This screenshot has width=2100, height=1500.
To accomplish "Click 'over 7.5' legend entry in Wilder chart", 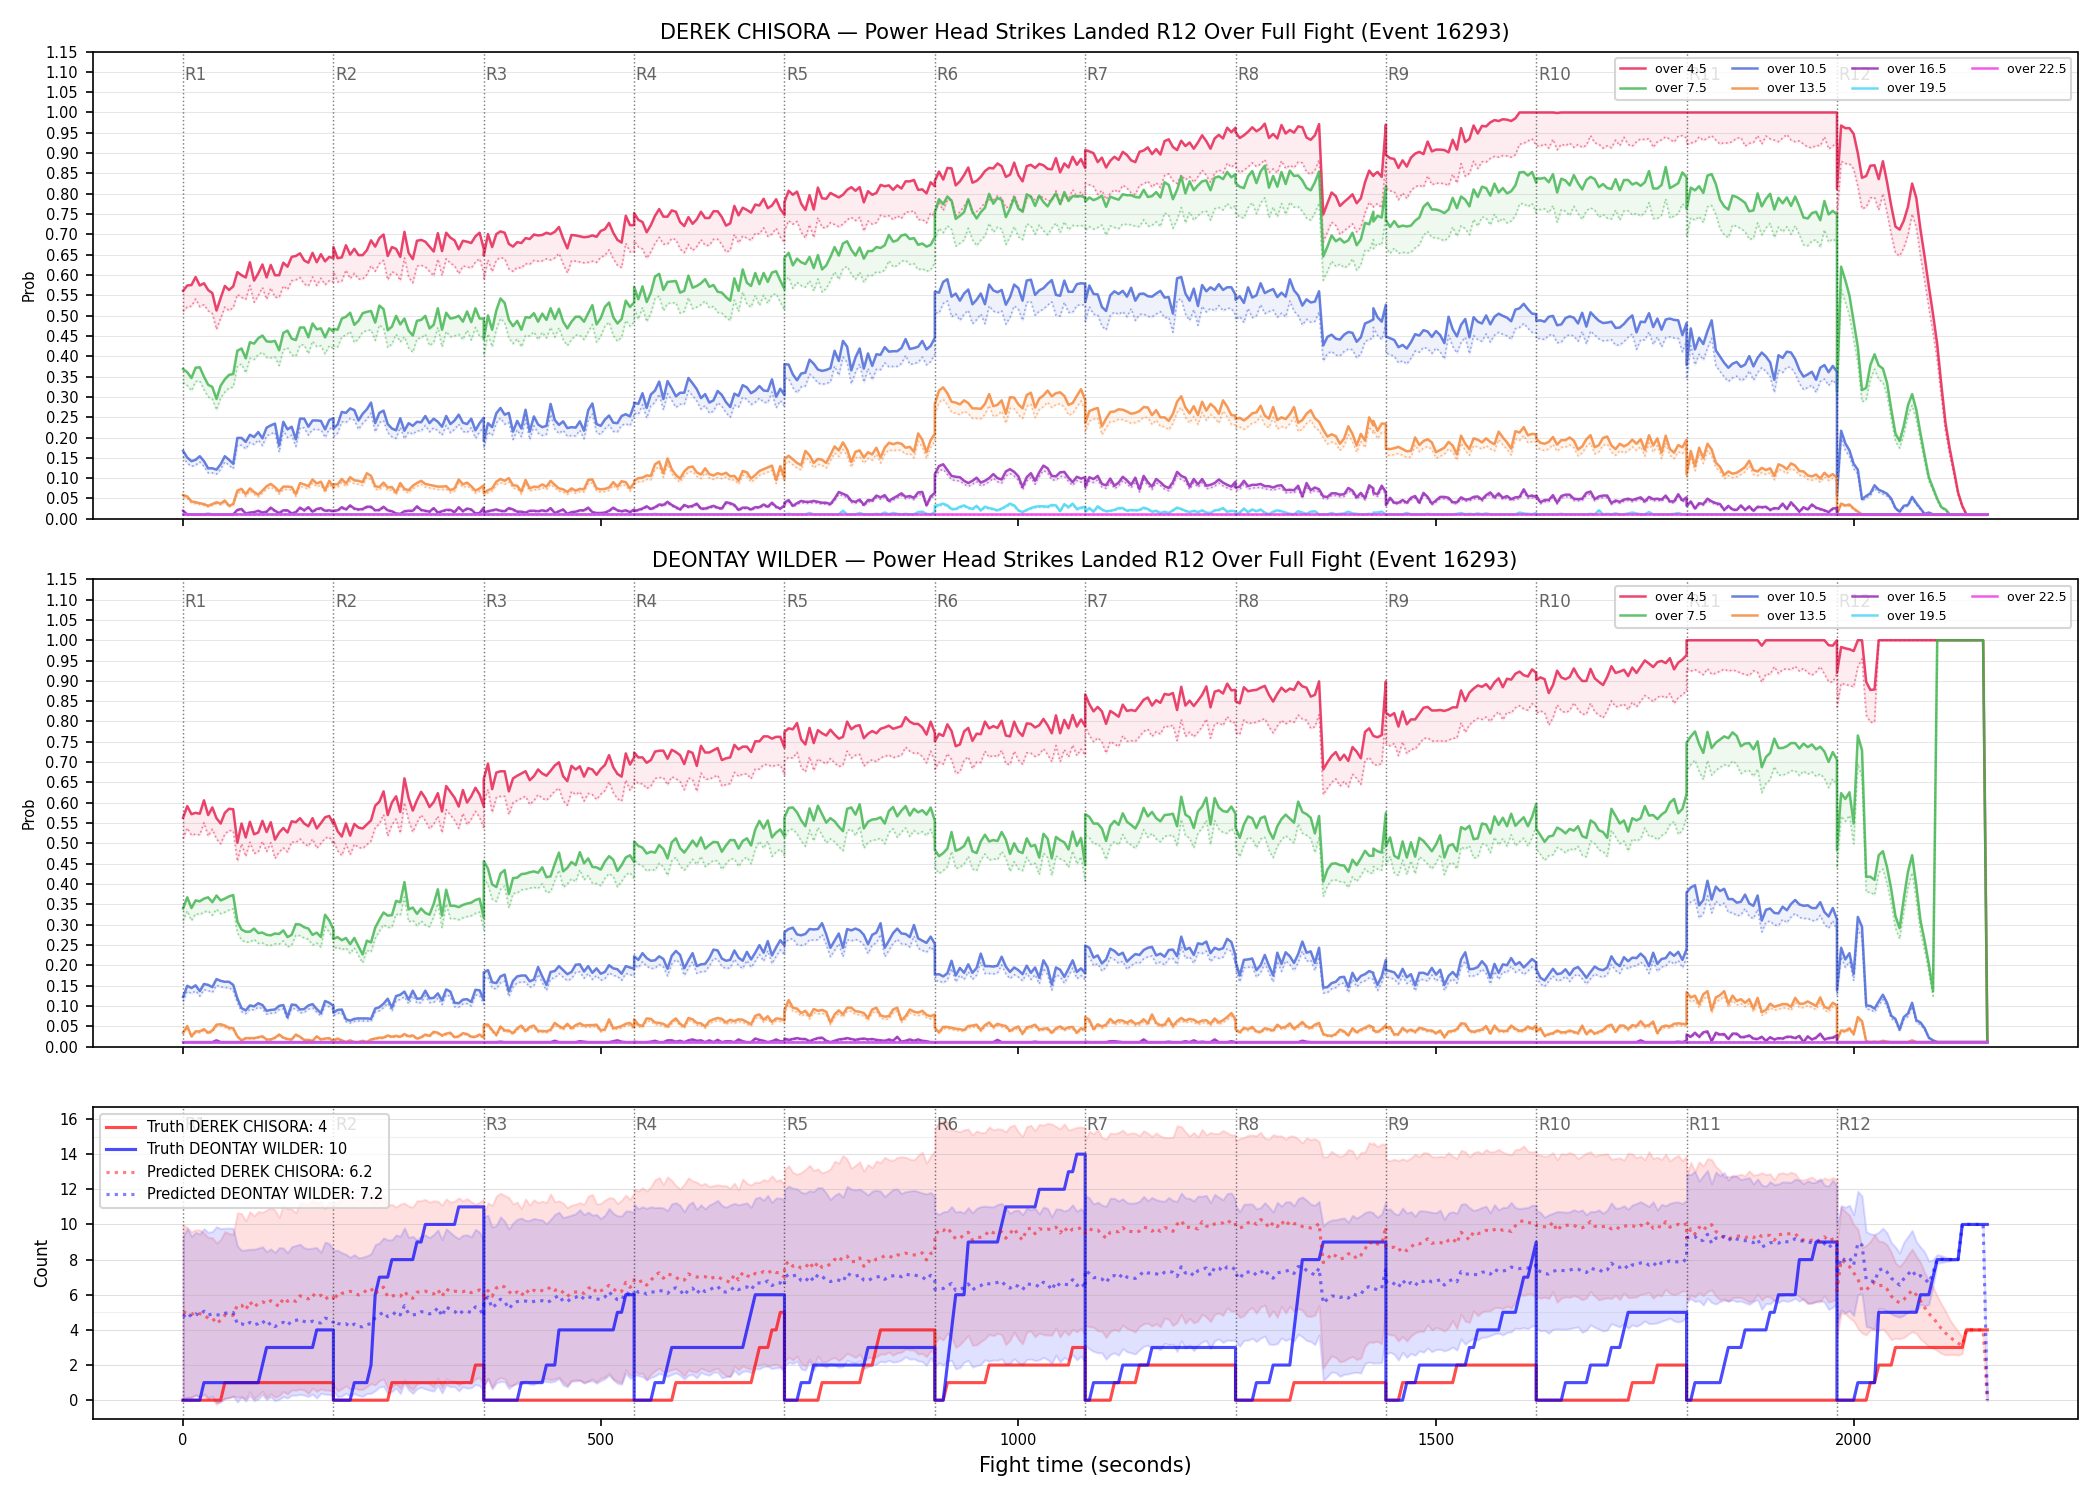I will pyautogui.click(x=1663, y=616).
